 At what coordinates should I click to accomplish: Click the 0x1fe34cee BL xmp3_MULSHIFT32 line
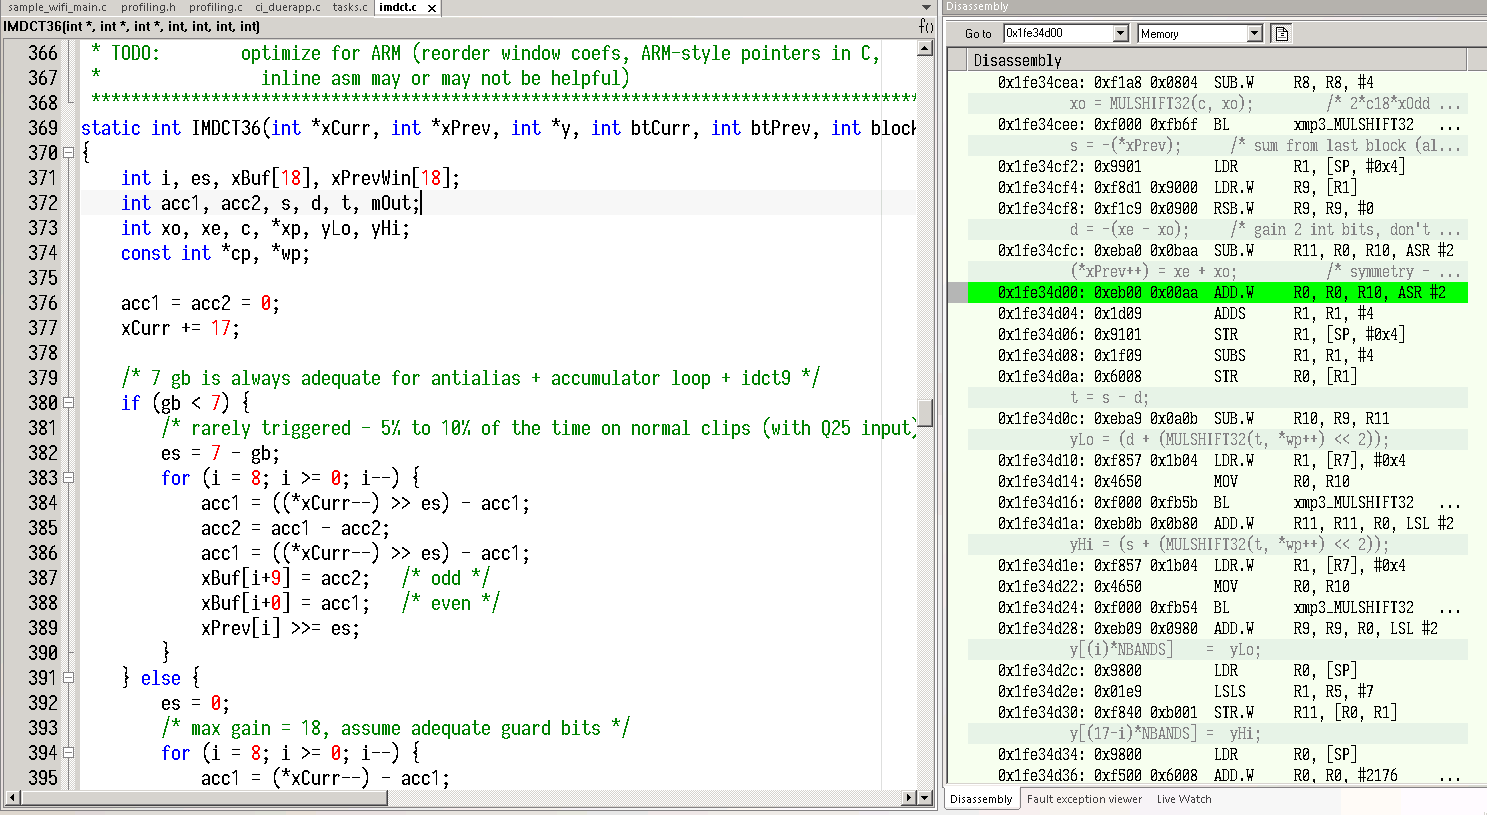pyautogui.click(x=1217, y=124)
